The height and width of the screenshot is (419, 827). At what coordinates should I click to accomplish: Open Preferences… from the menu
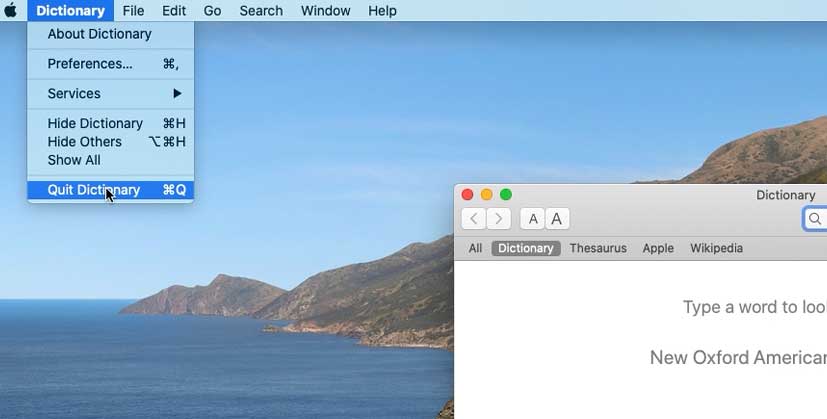point(111,64)
